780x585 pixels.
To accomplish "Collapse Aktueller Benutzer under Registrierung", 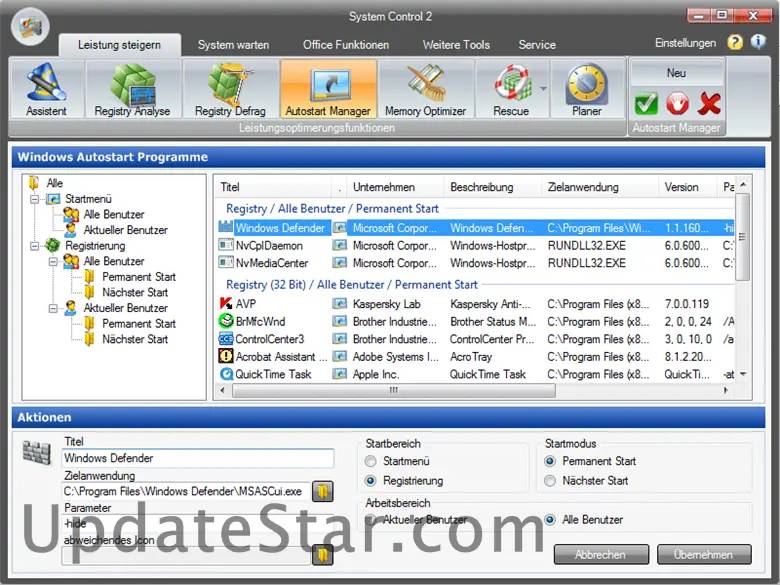I will tap(53, 308).
